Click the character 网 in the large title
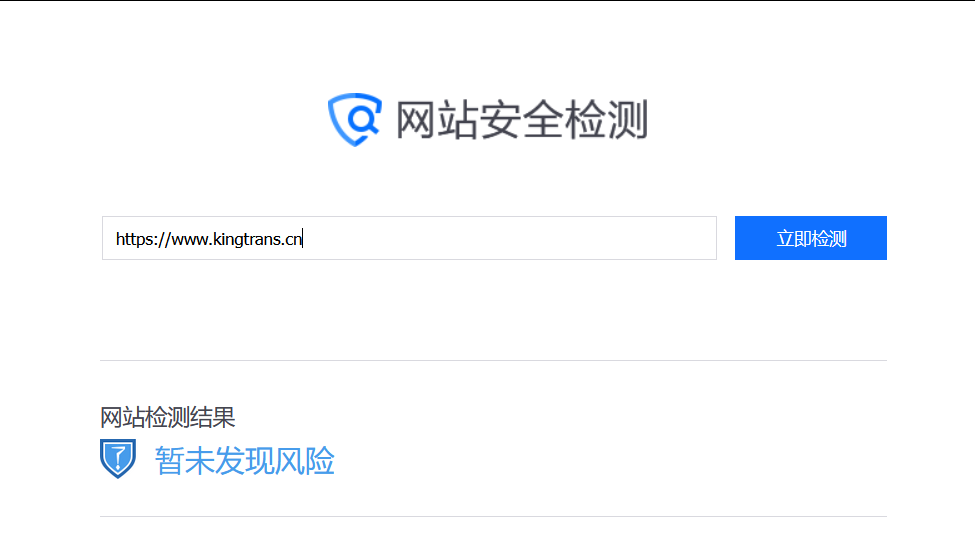 (x=415, y=119)
